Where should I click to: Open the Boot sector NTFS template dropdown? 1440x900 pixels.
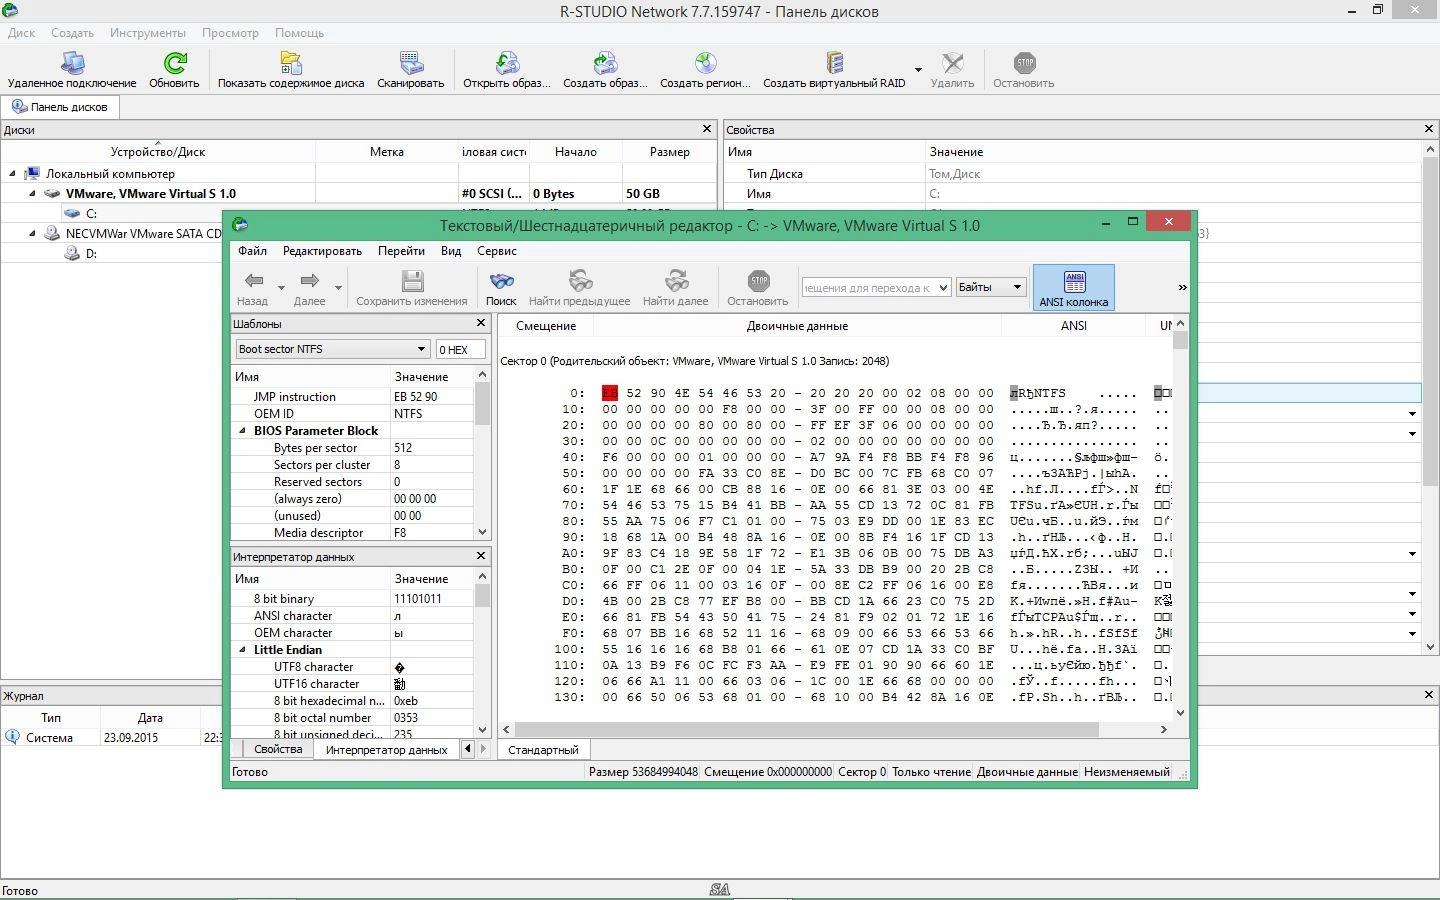click(421, 349)
